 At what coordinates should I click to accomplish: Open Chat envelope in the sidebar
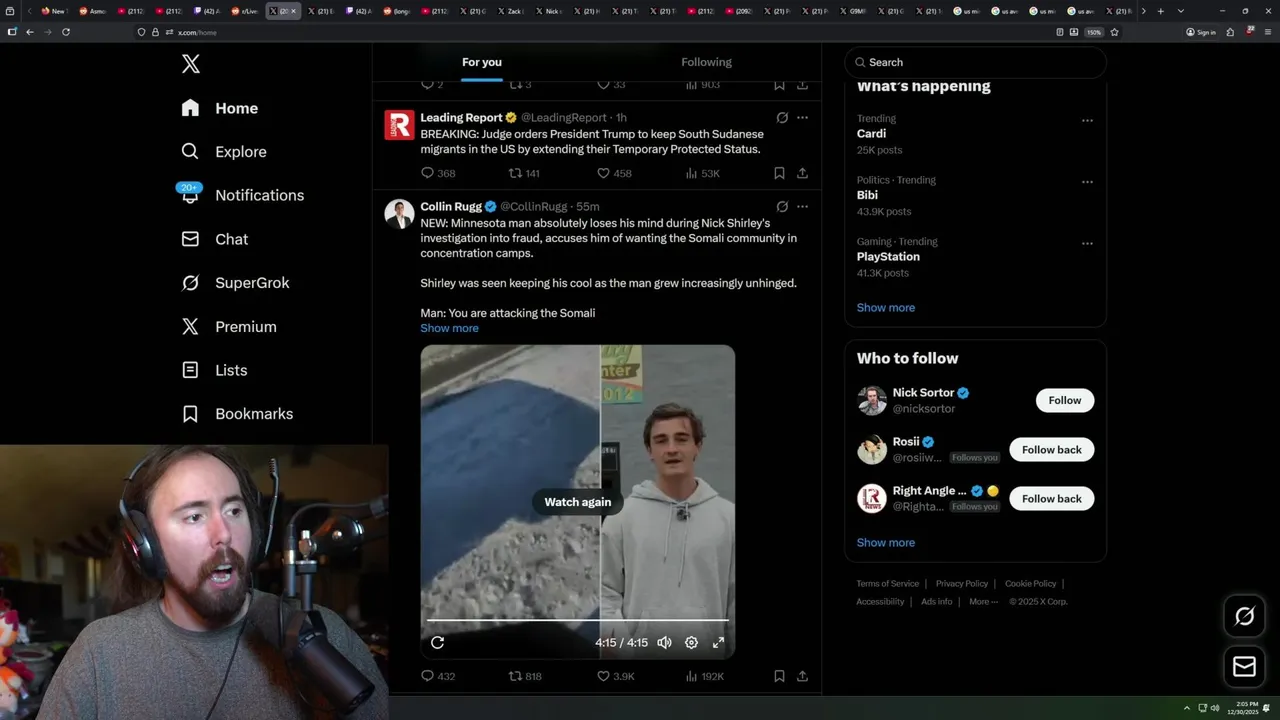click(190, 239)
